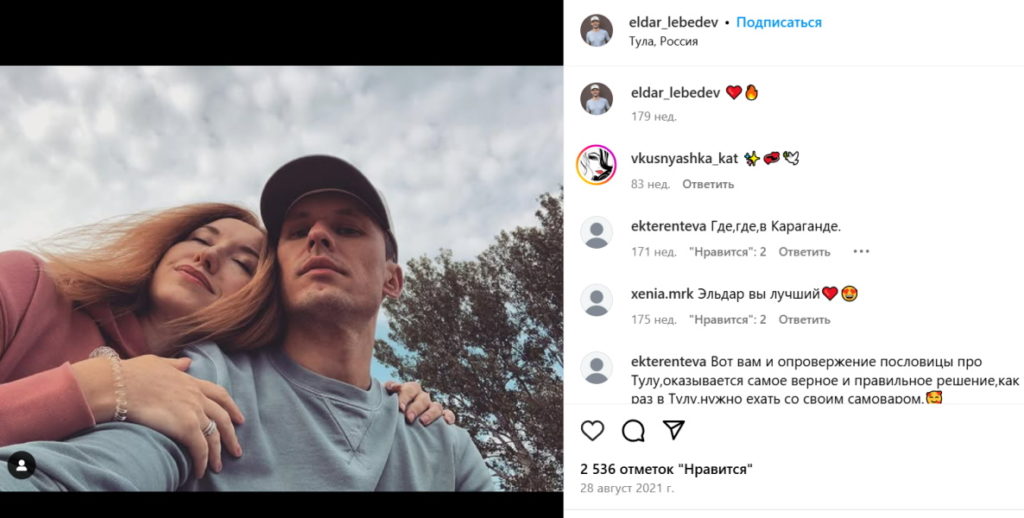Share post with paper plane icon

(674, 430)
